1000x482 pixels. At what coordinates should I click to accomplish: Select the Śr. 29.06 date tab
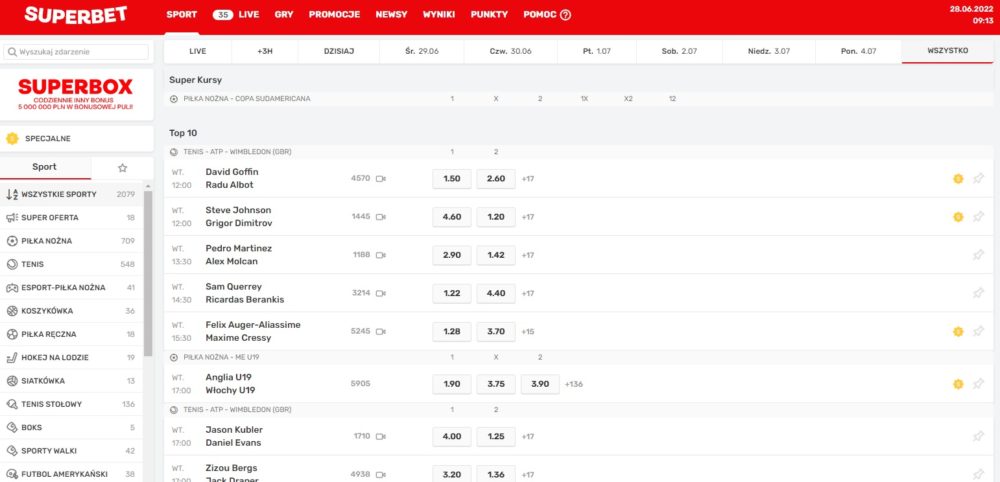[422, 51]
